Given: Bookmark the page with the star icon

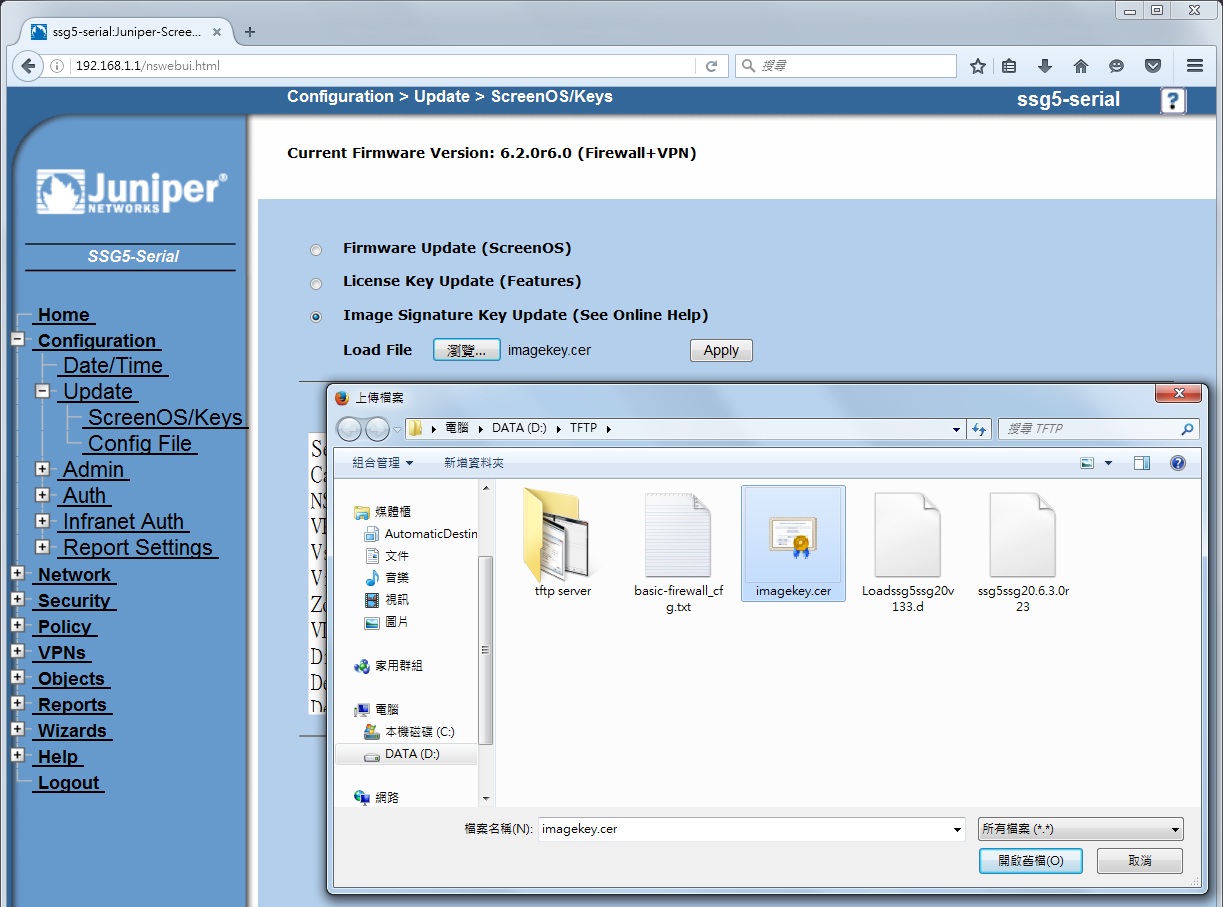Looking at the screenshot, I should [x=977, y=65].
